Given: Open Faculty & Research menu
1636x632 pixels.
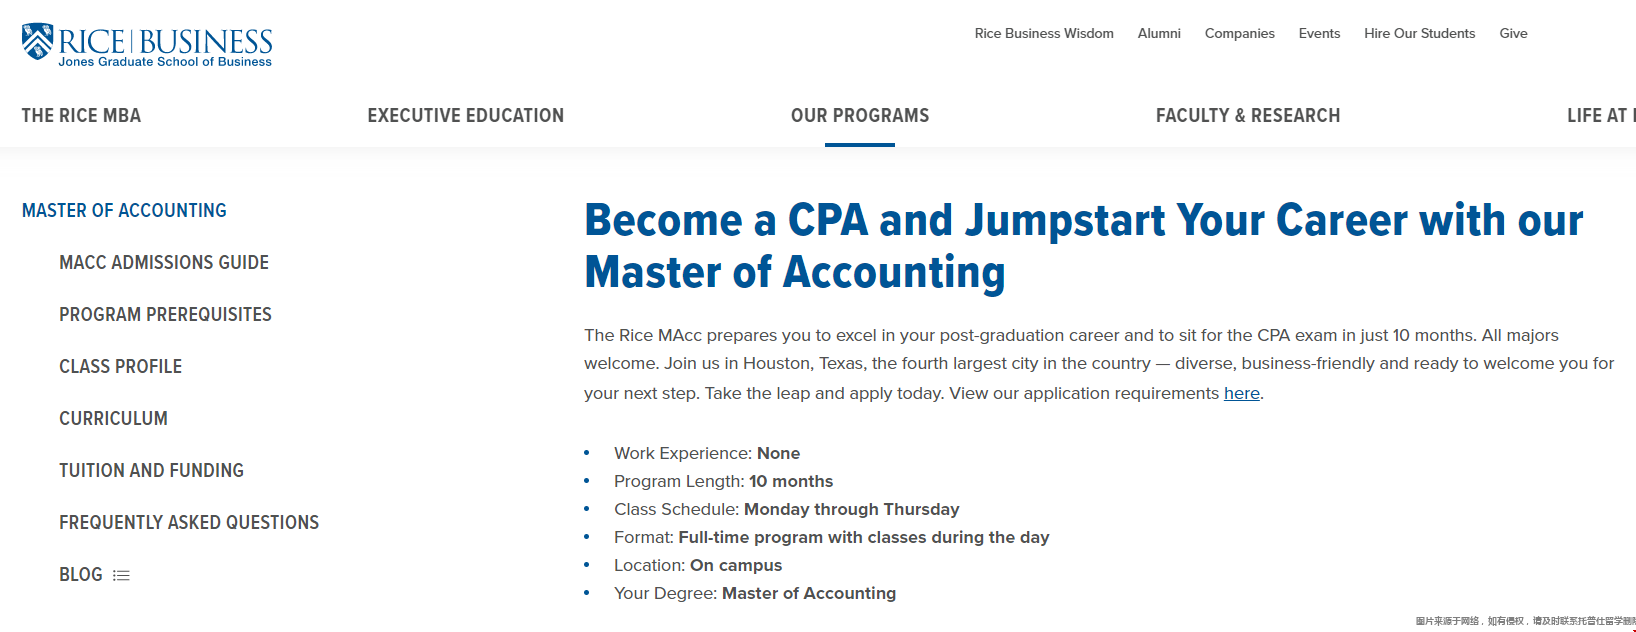Looking at the screenshot, I should 1248,116.
